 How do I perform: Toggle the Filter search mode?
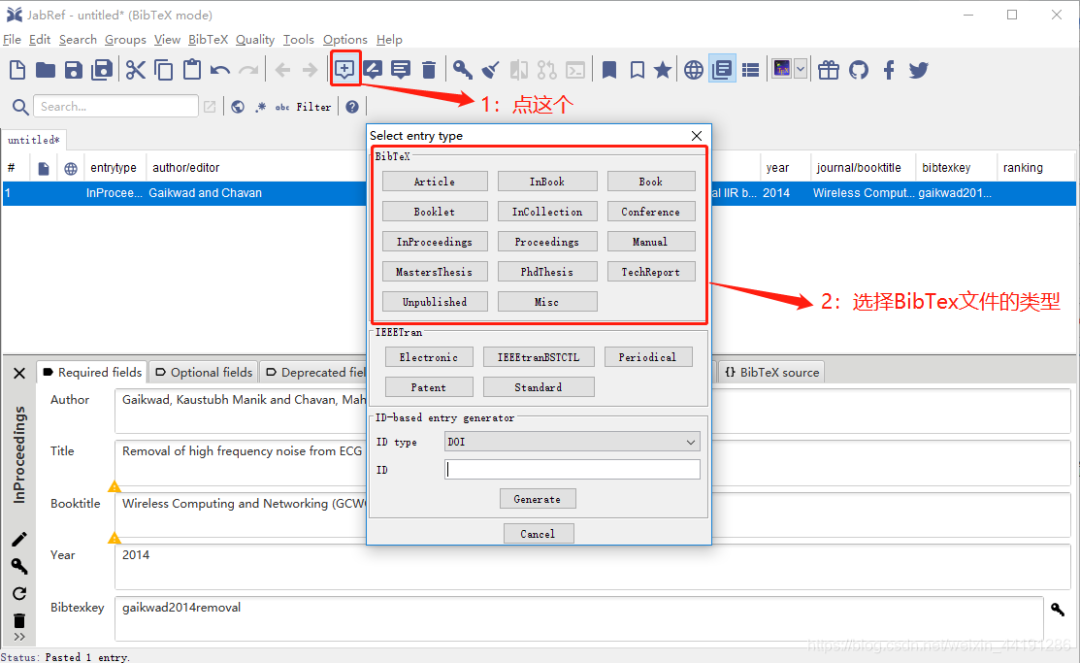coord(314,107)
